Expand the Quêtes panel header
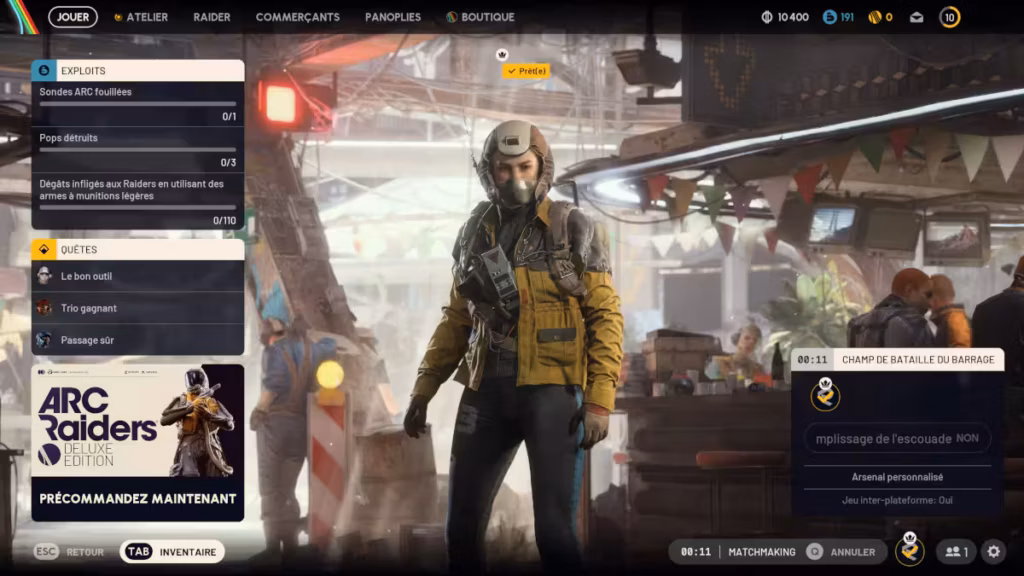Image resolution: width=1024 pixels, height=576 pixels. [x=138, y=249]
